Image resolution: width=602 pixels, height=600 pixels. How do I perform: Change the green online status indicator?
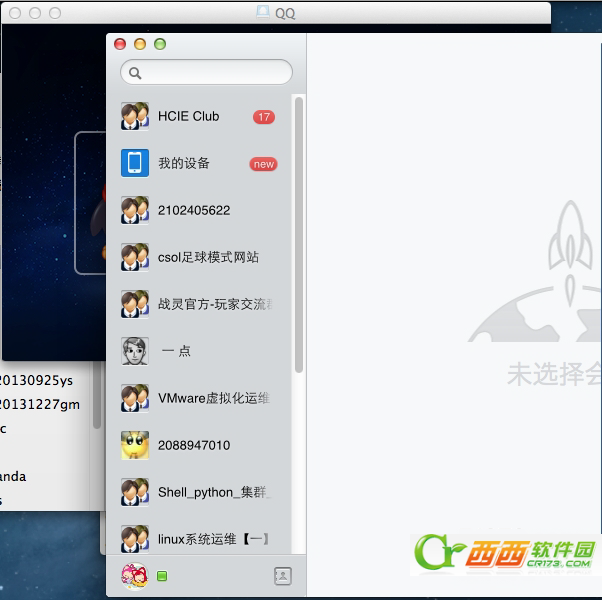coord(162,576)
